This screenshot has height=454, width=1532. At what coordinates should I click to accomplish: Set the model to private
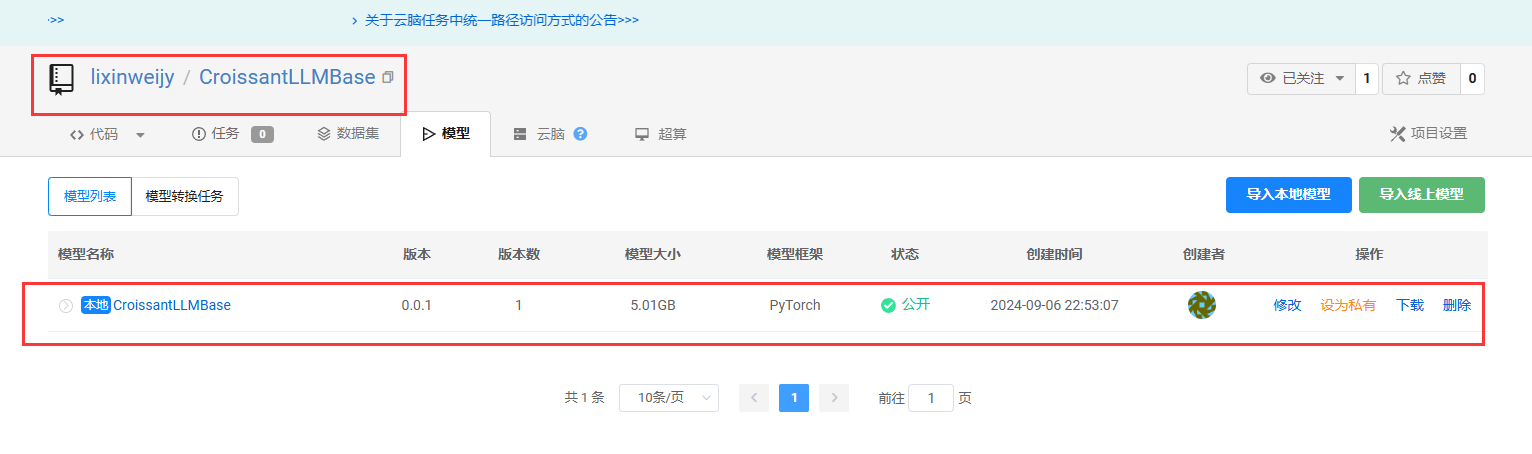[x=1347, y=305]
